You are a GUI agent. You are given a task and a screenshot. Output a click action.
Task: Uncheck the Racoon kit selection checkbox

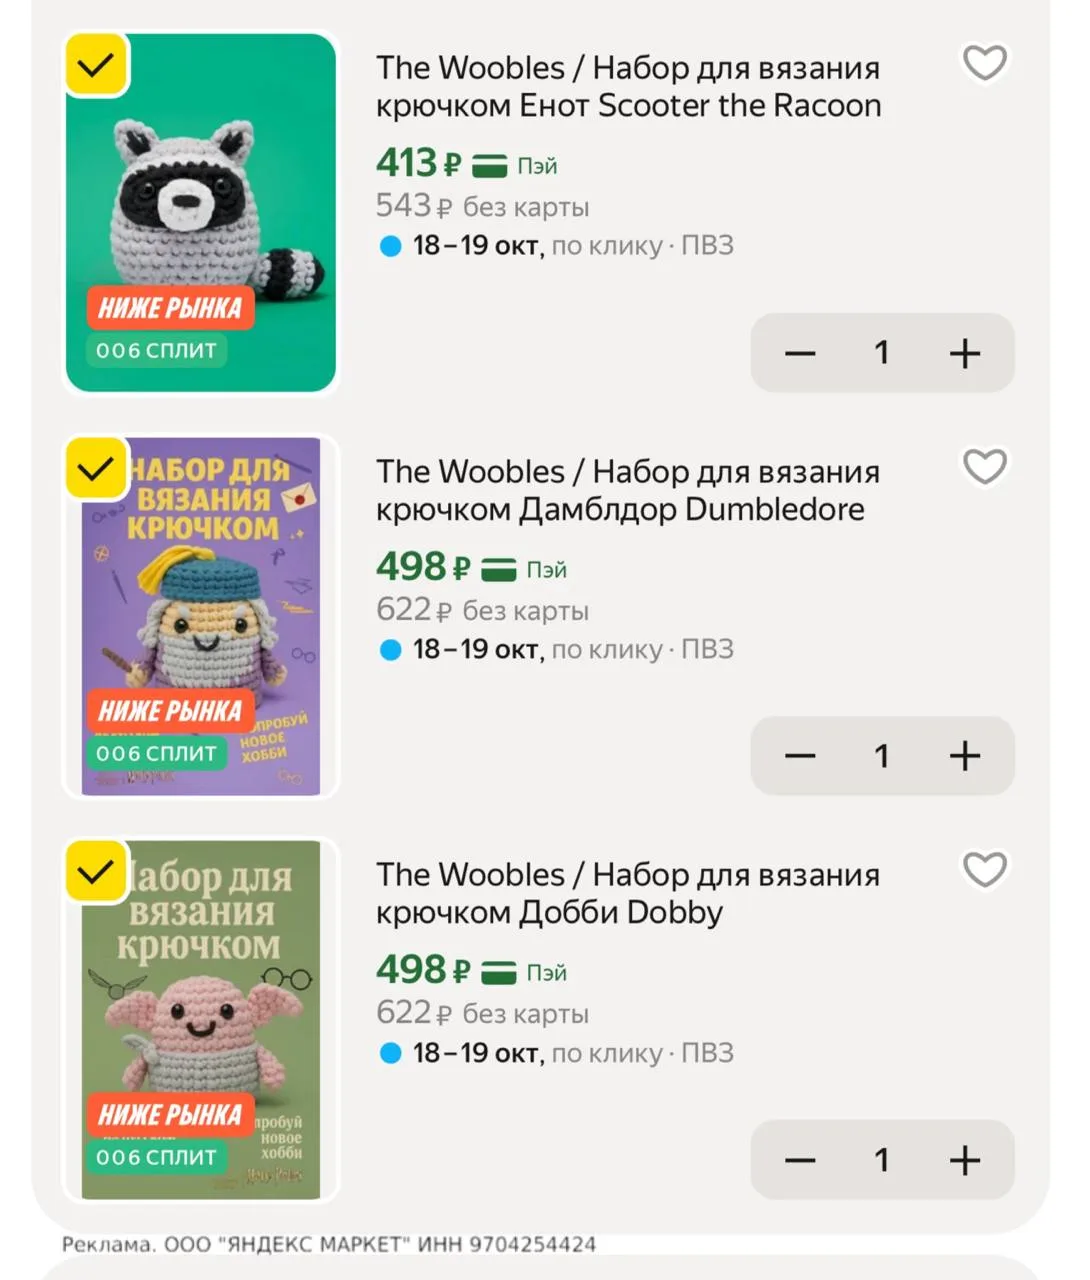pyautogui.click(x=96, y=65)
